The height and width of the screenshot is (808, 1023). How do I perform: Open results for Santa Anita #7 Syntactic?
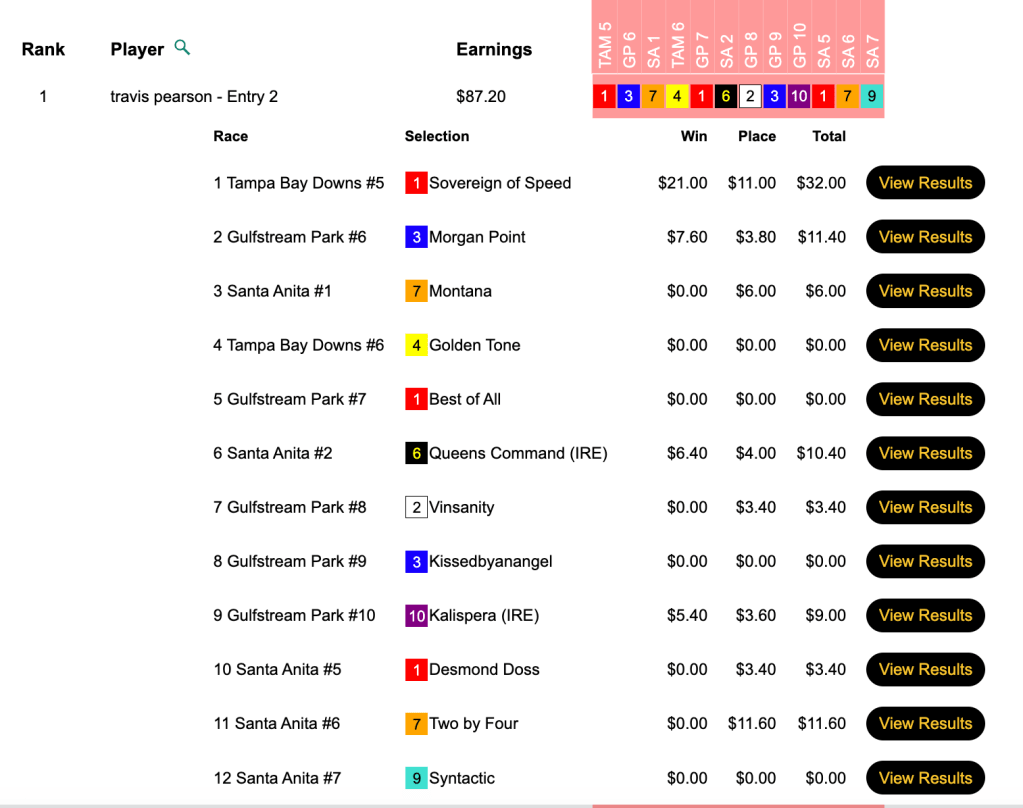pyautogui.click(x=925, y=778)
